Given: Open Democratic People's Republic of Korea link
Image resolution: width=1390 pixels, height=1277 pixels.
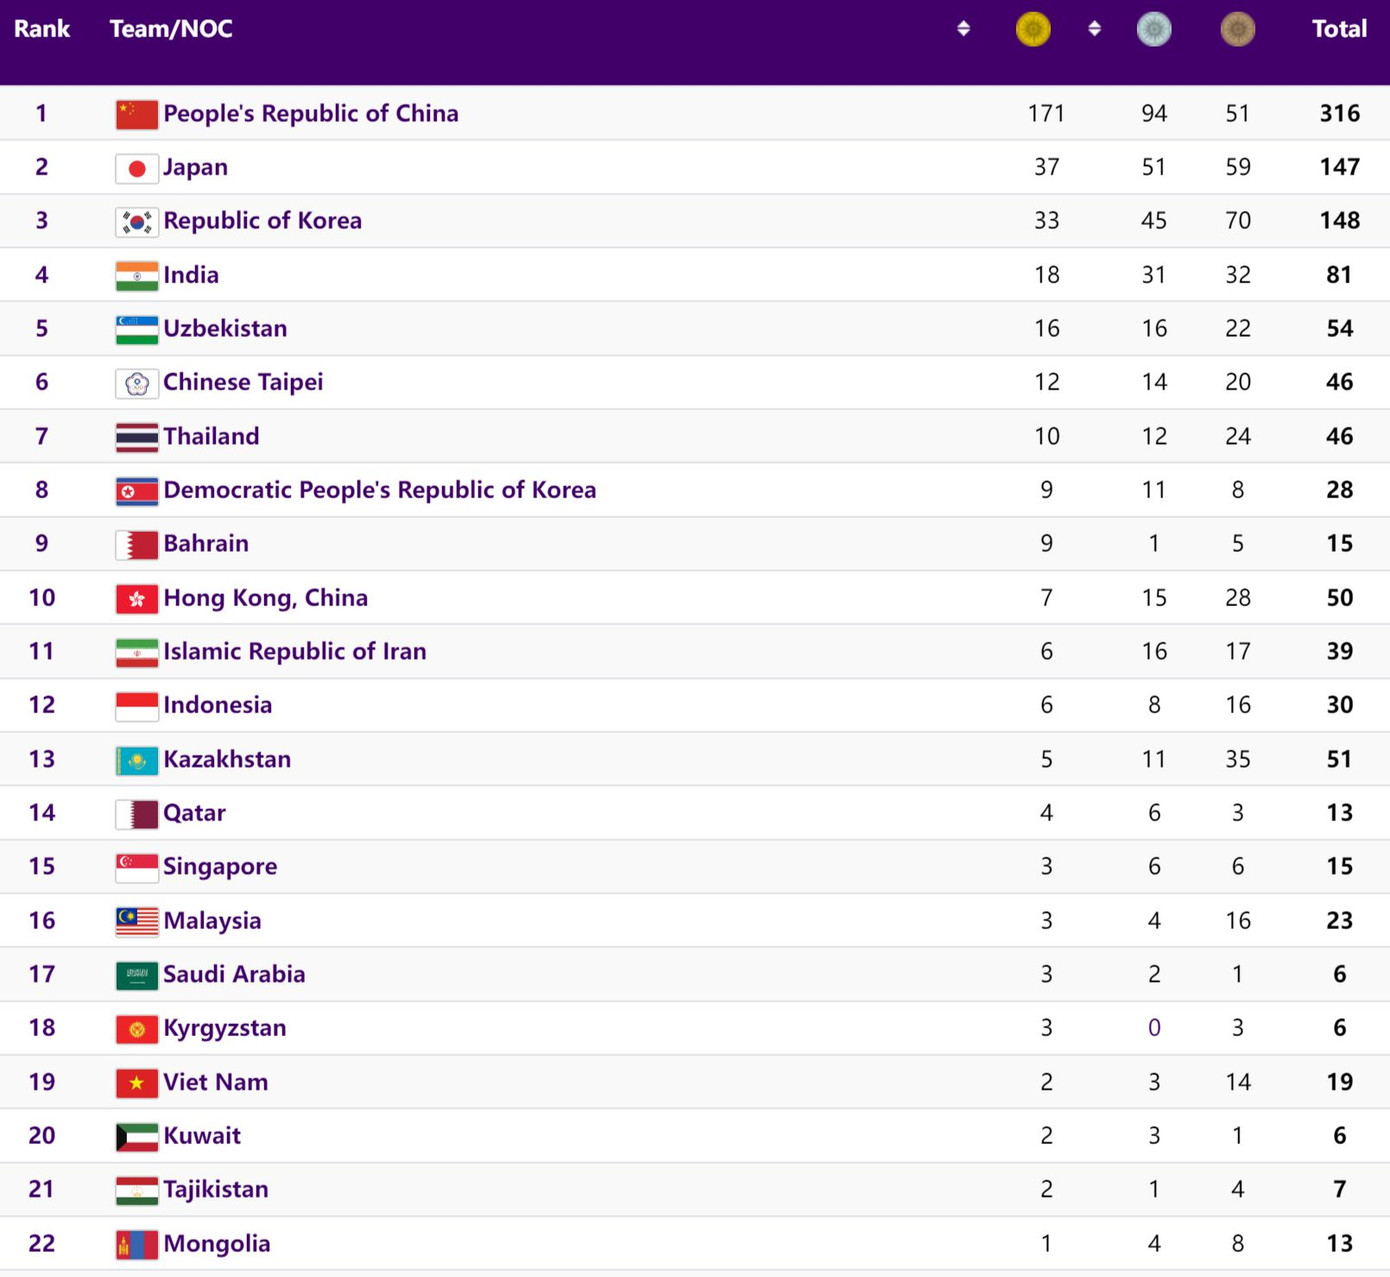Looking at the screenshot, I should [x=379, y=490].
